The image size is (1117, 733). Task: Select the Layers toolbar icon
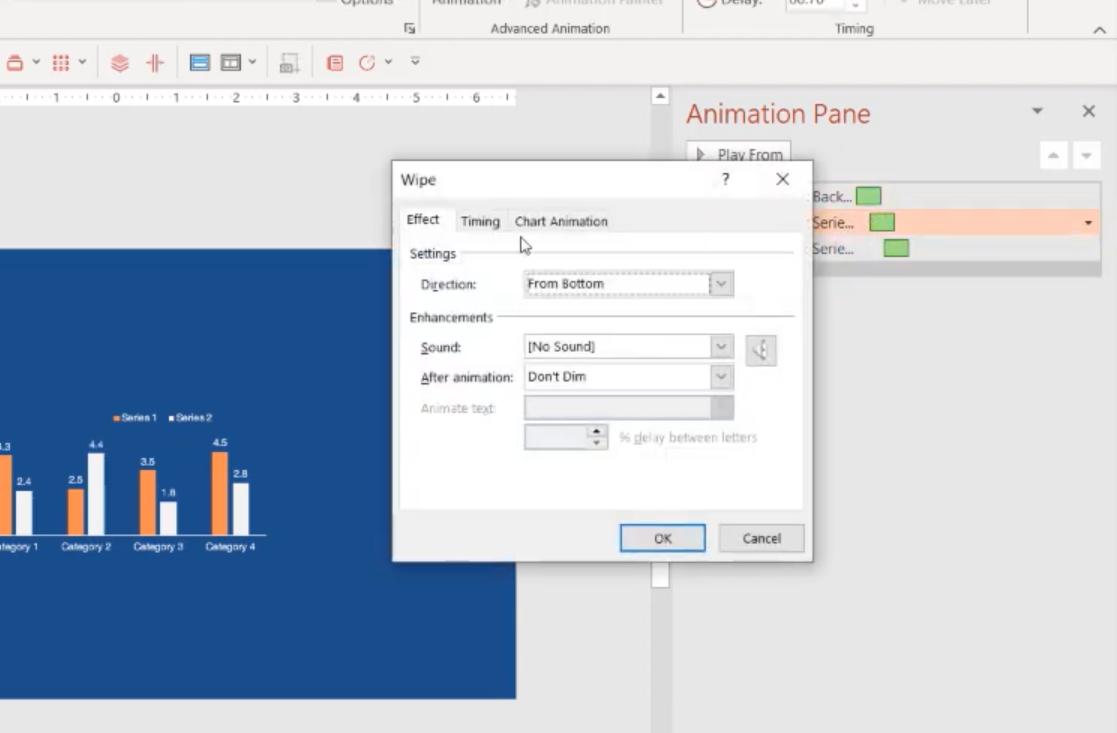click(x=120, y=62)
